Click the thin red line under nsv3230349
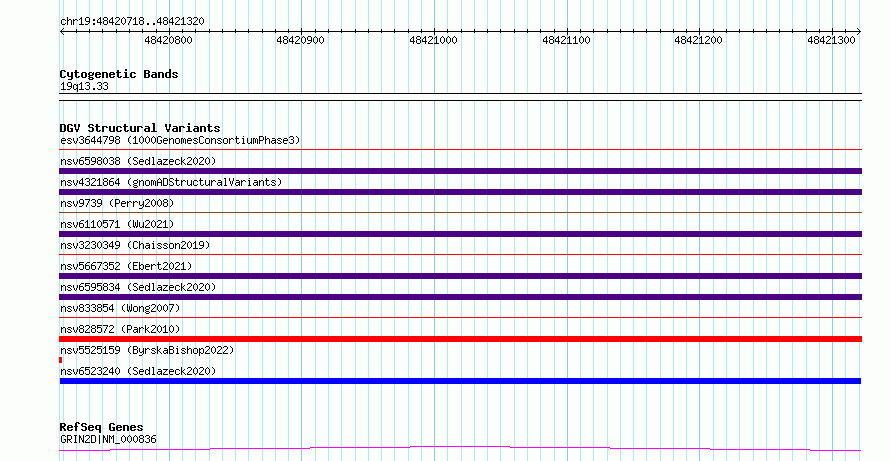This screenshot has width=890, height=461. [x=460, y=255]
